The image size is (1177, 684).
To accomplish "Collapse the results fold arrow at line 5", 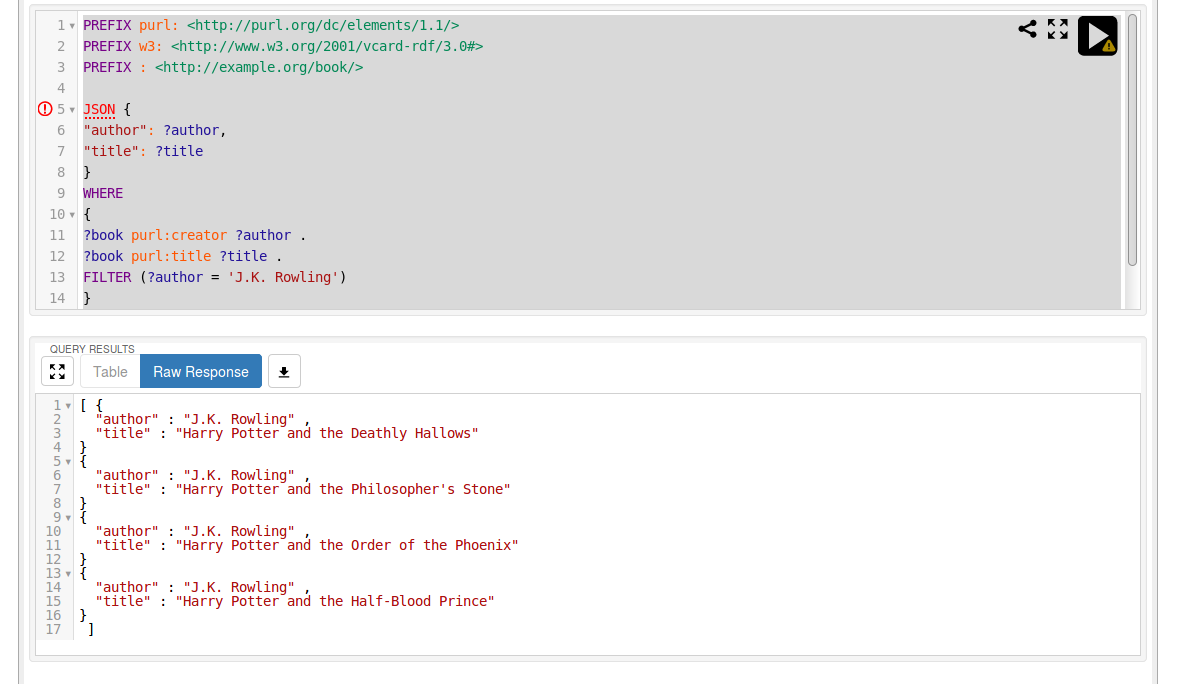I will coord(68,462).
